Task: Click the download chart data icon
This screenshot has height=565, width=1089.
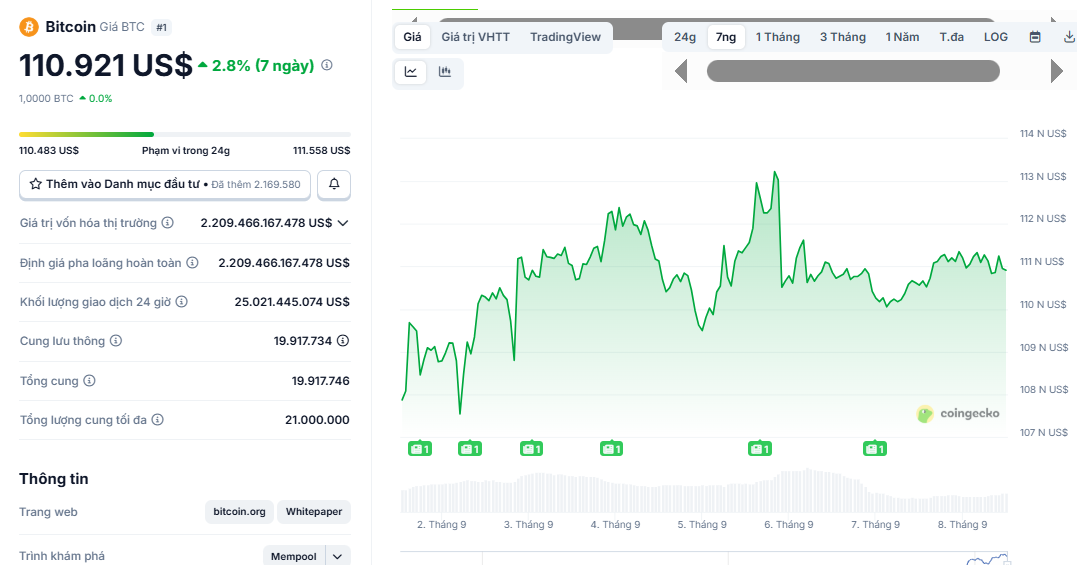Action: pos(1070,37)
